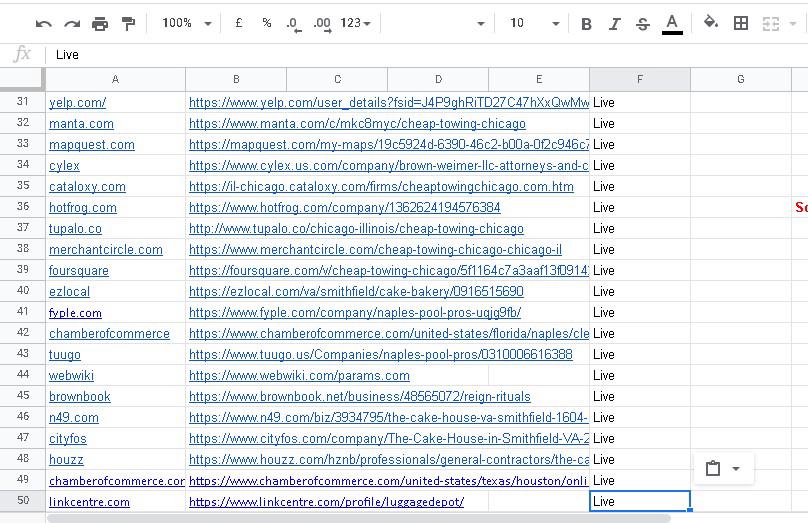The width and height of the screenshot is (808, 523).
Task: Print the spreadsheet with printer icon
Action: point(100,23)
